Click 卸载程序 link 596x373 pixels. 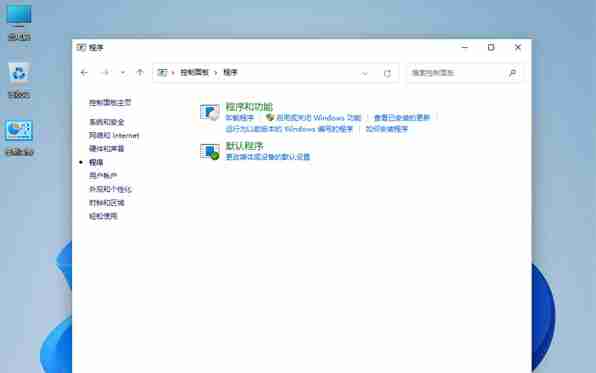point(239,118)
